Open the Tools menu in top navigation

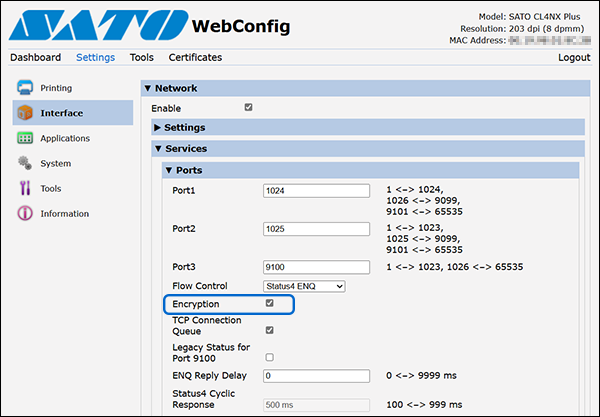tap(141, 58)
